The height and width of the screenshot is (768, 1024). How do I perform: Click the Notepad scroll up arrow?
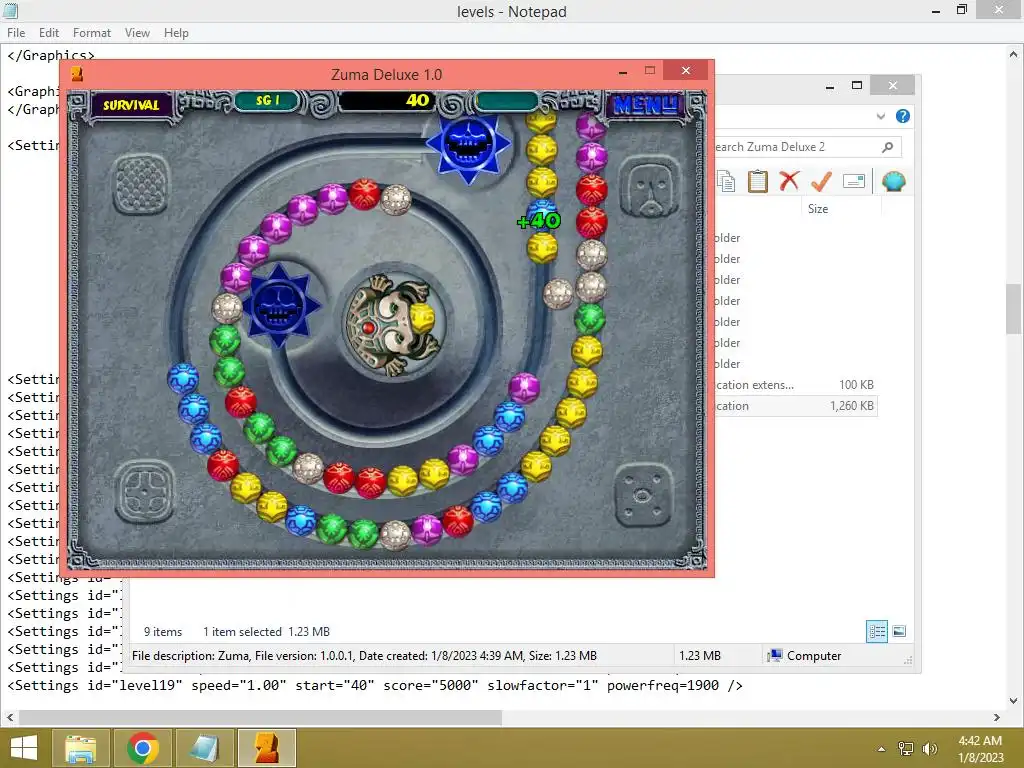point(1014,54)
